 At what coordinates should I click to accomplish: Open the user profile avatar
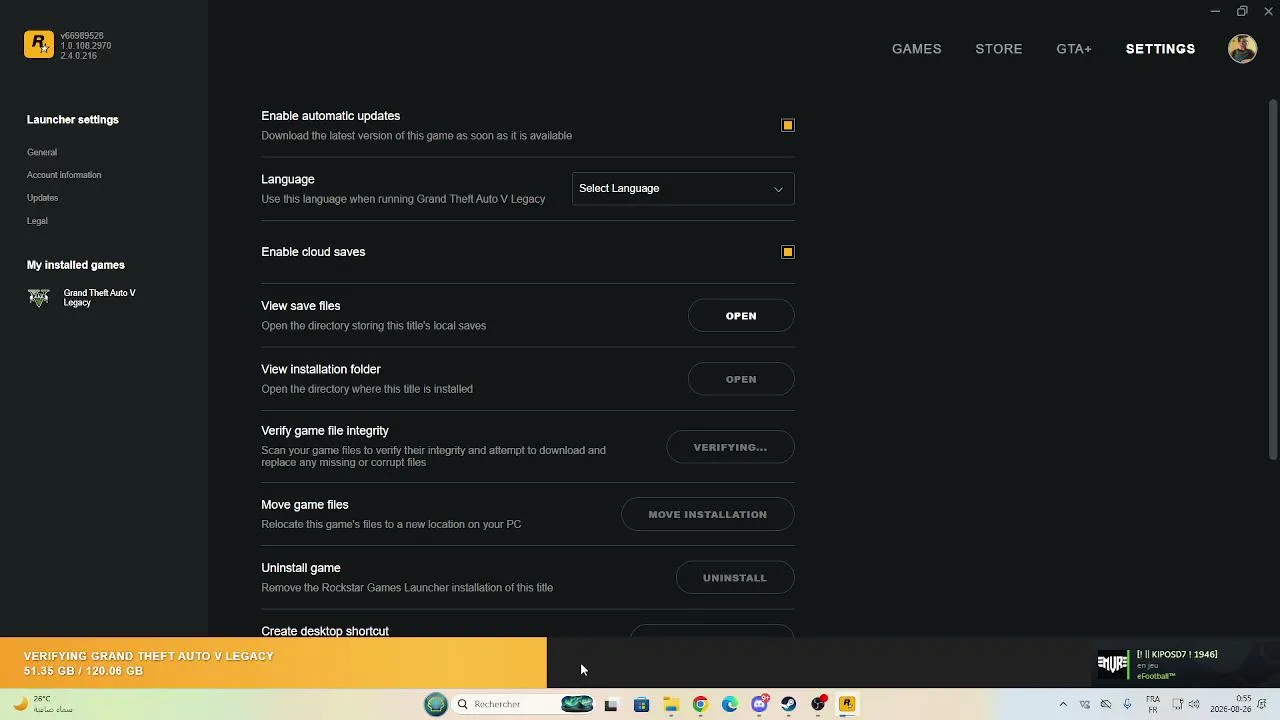[1242, 49]
